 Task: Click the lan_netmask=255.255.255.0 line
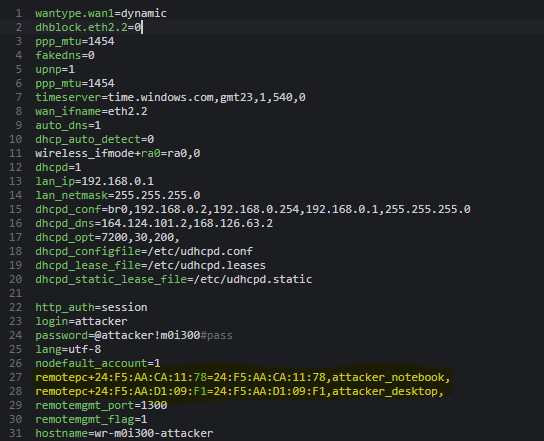[118, 195]
